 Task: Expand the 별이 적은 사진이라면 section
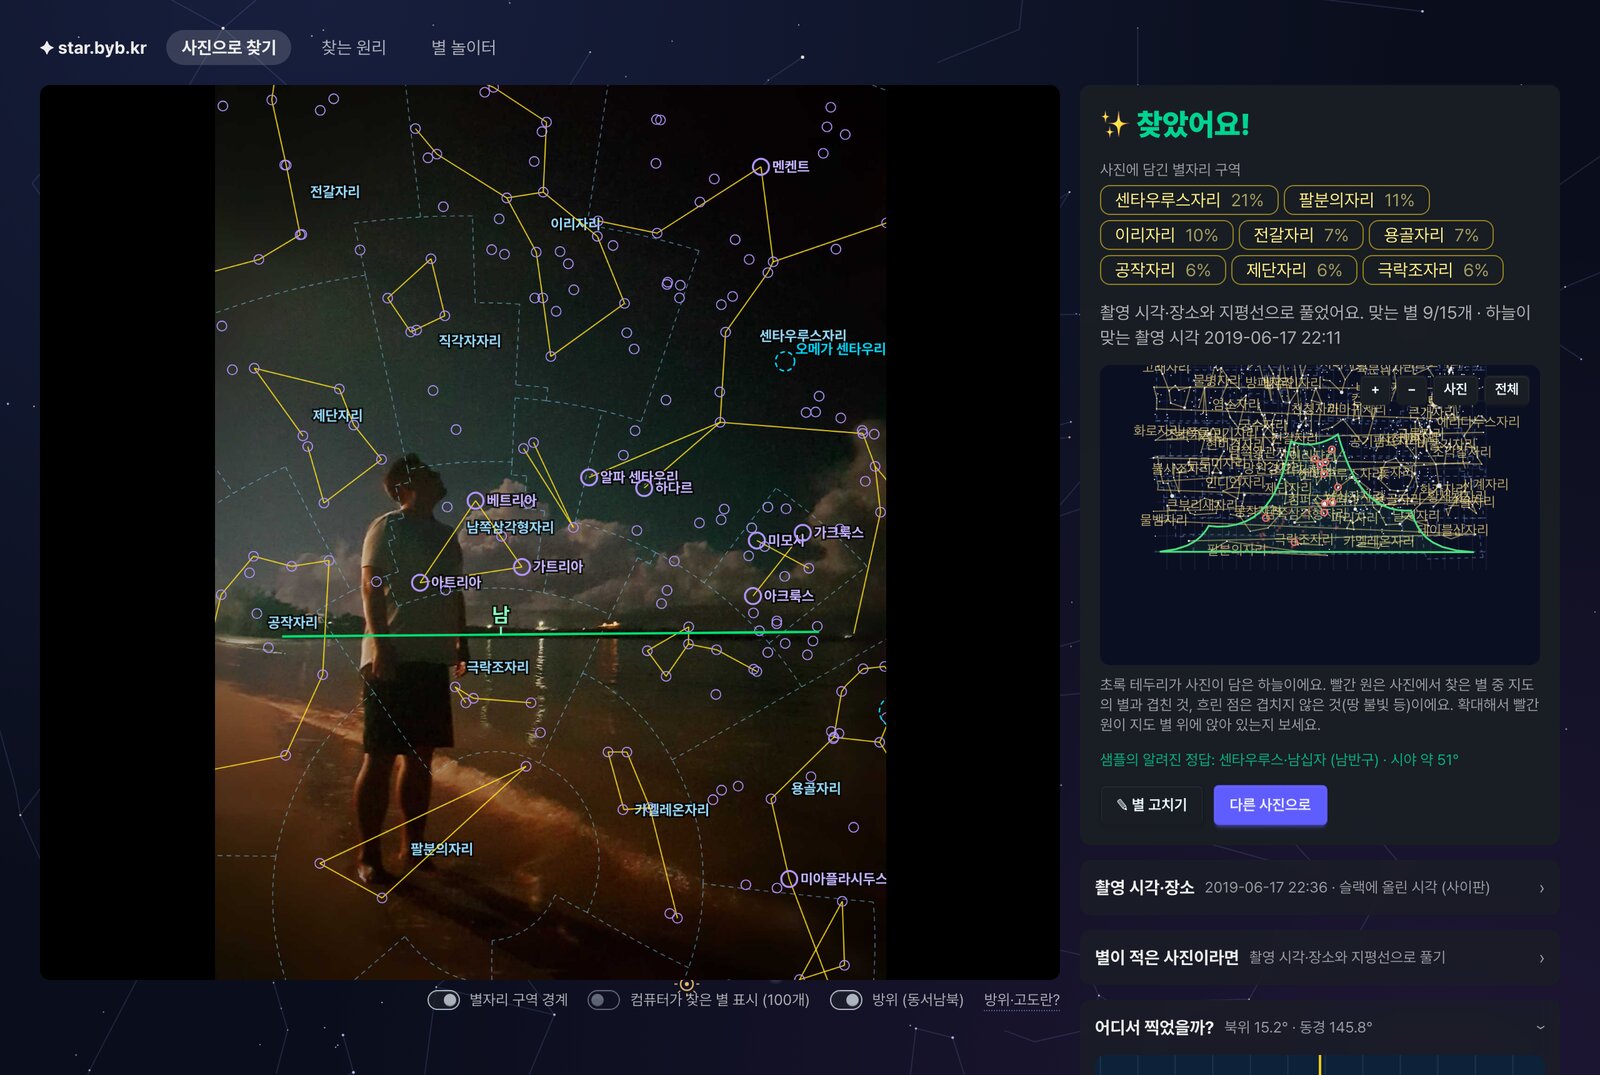(1320, 958)
